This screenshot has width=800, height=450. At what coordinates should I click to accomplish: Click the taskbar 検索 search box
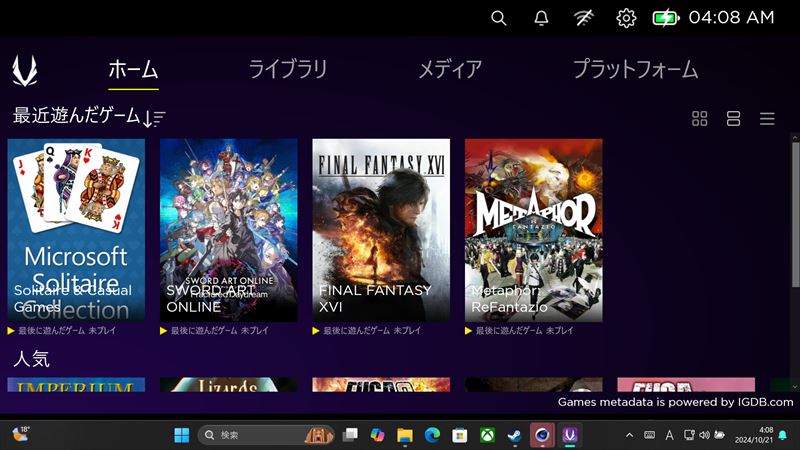pos(266,435)
